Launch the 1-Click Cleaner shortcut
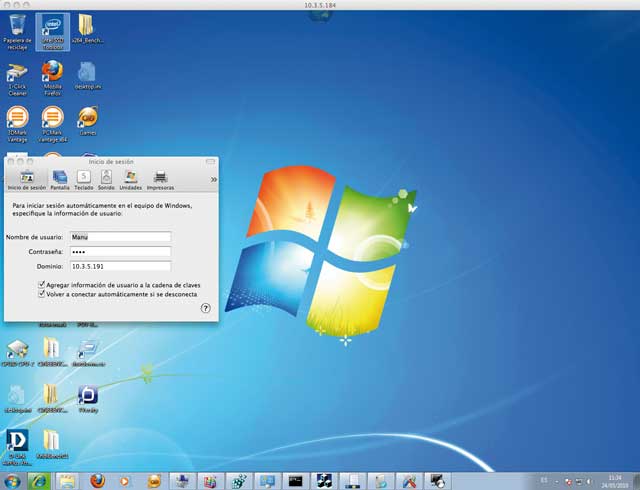Screen dimensions: 640x490 tap(17, 79)
